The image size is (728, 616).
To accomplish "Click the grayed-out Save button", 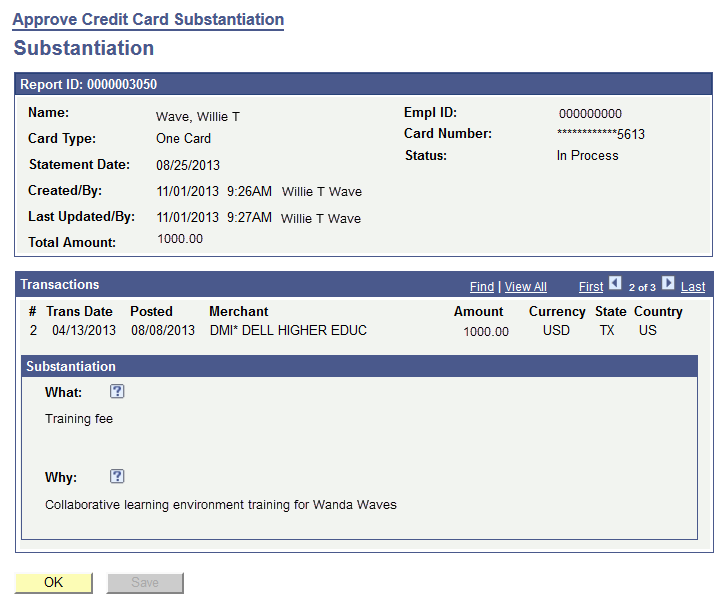I will [x=145, y=583].
